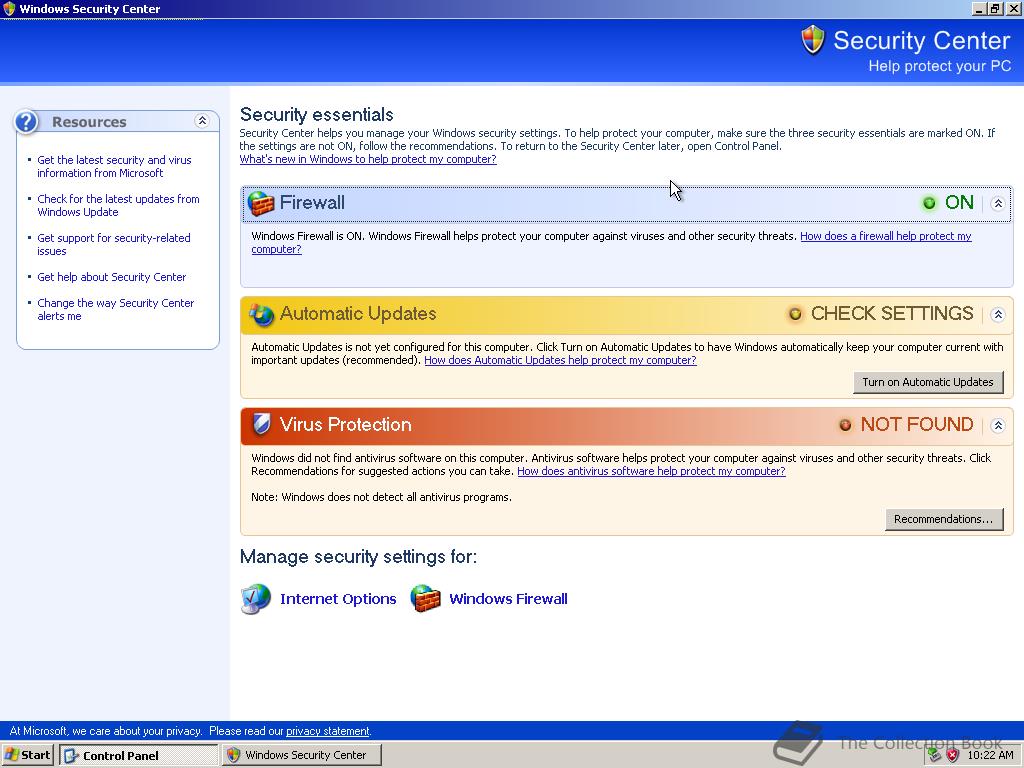Click the Note about antivirus detection text
1024x768 pixels.
pyautogui.click(x=381, y=498)
